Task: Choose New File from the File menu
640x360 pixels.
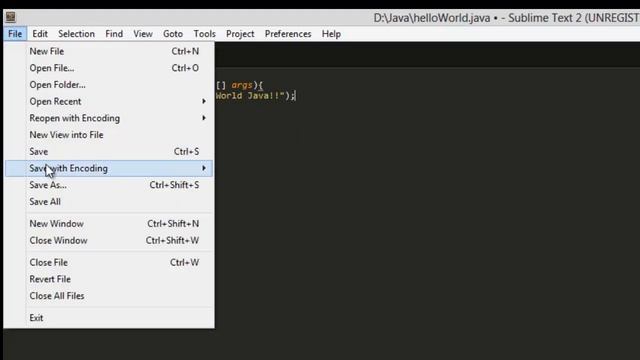Action: click(109, 51)
